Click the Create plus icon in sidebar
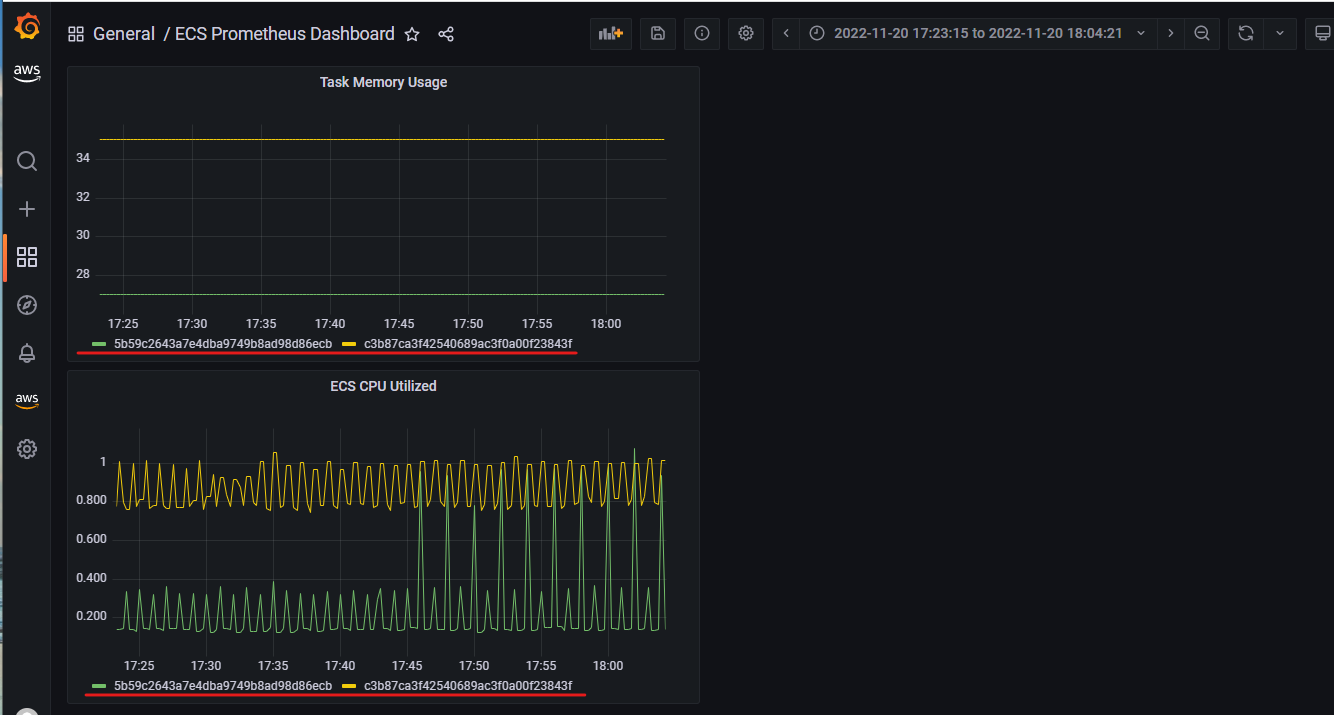1334x715 pixels. [x=27, y=209]
